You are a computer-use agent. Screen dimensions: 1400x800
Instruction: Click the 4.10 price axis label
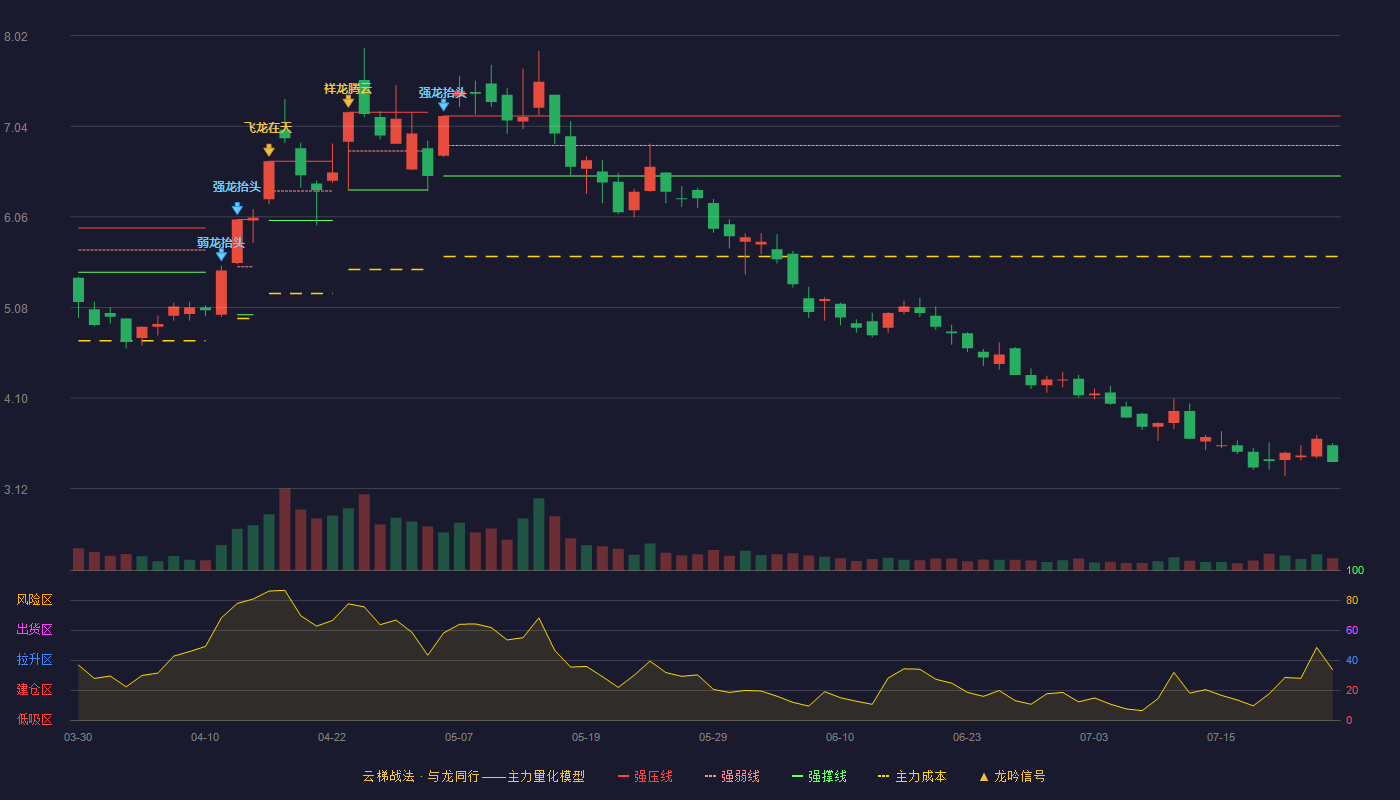(x=16, y=399)
